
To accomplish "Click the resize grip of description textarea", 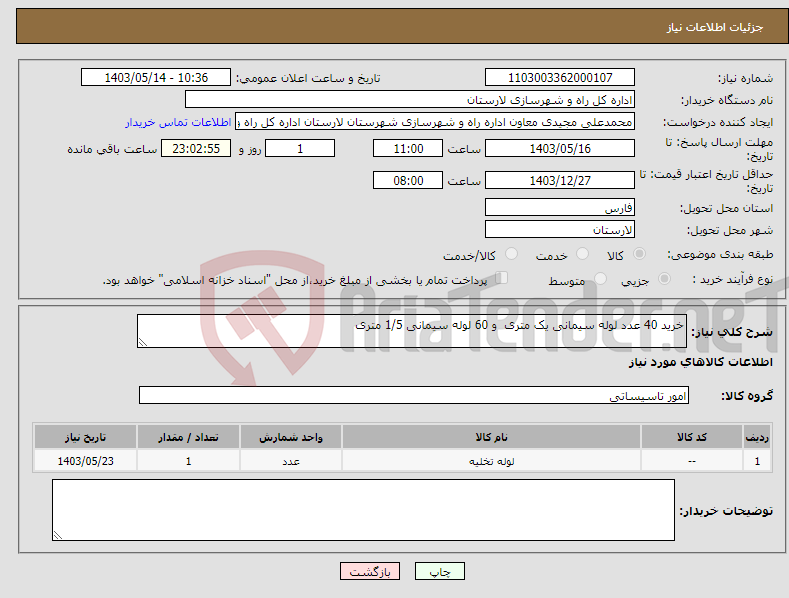I will pyautogui.click(x=142, y=342).
